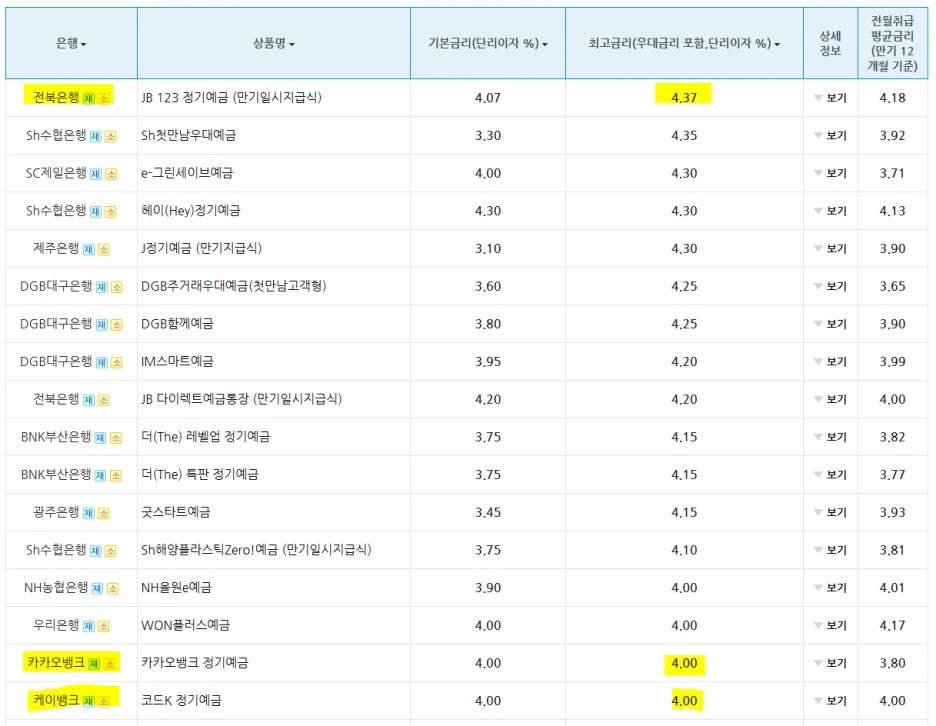Click 재 badge next to 우리은행

(89, 626)
